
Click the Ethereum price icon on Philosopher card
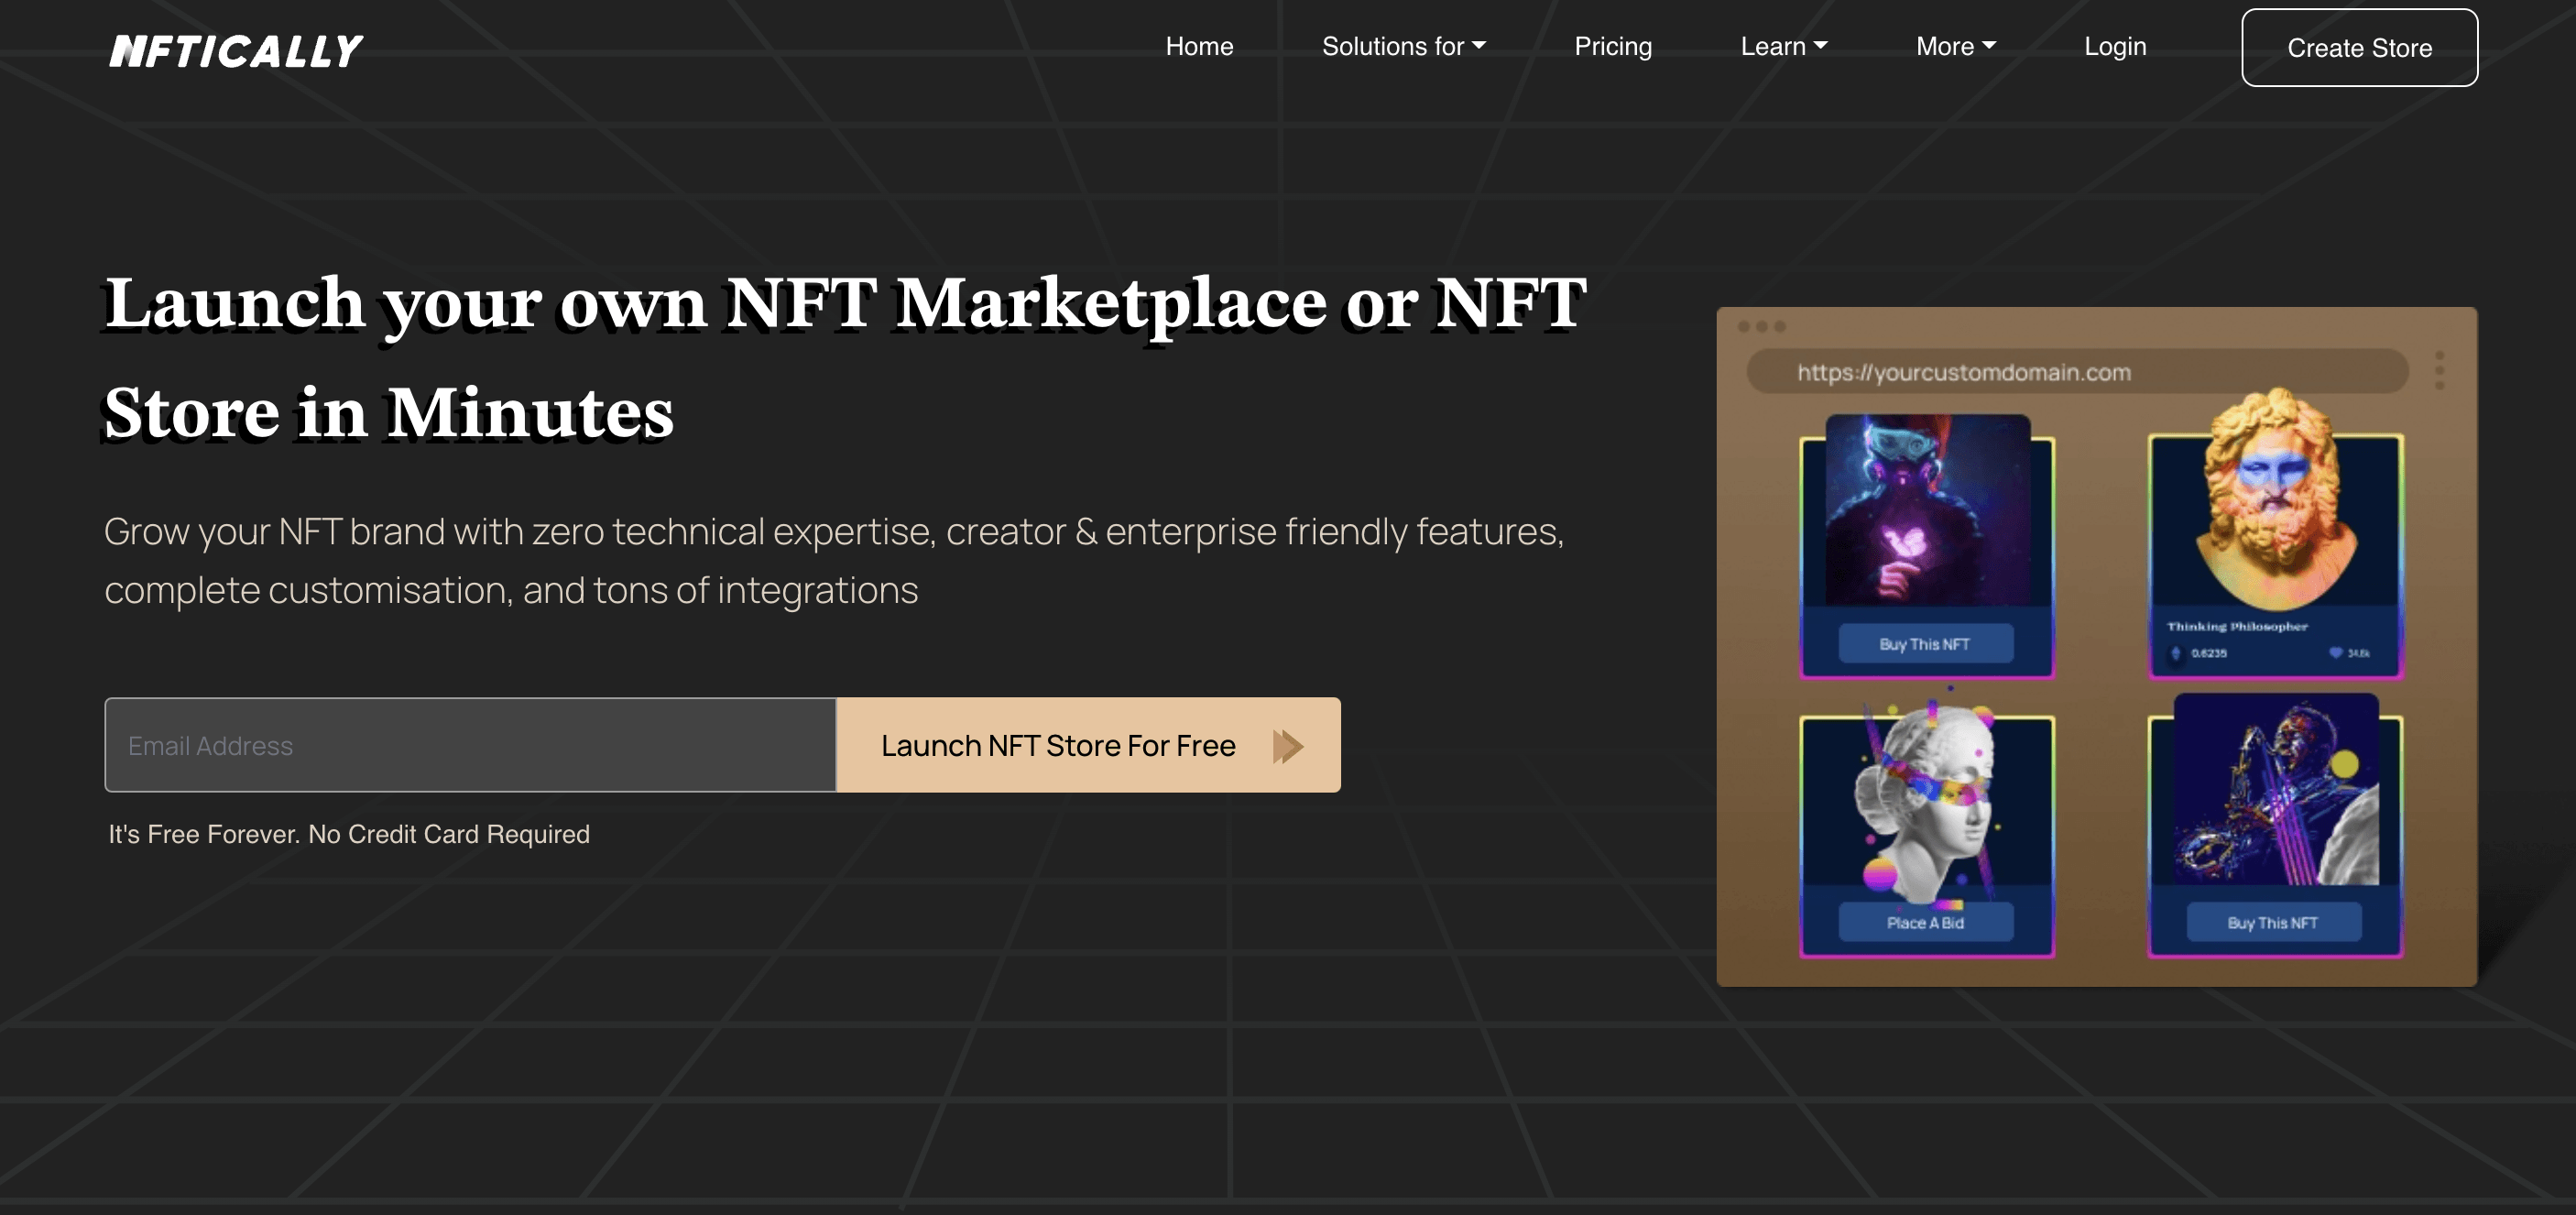point(2176,653)
